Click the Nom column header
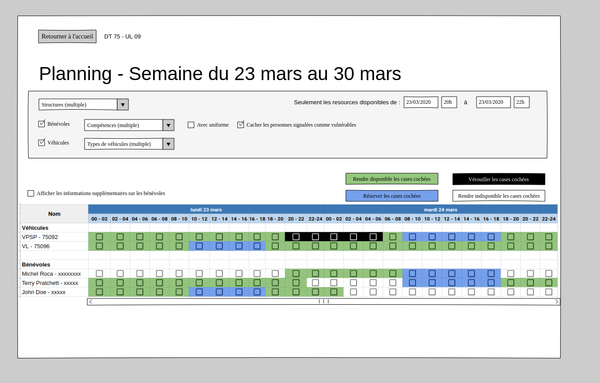 click(x=54, y=214)
